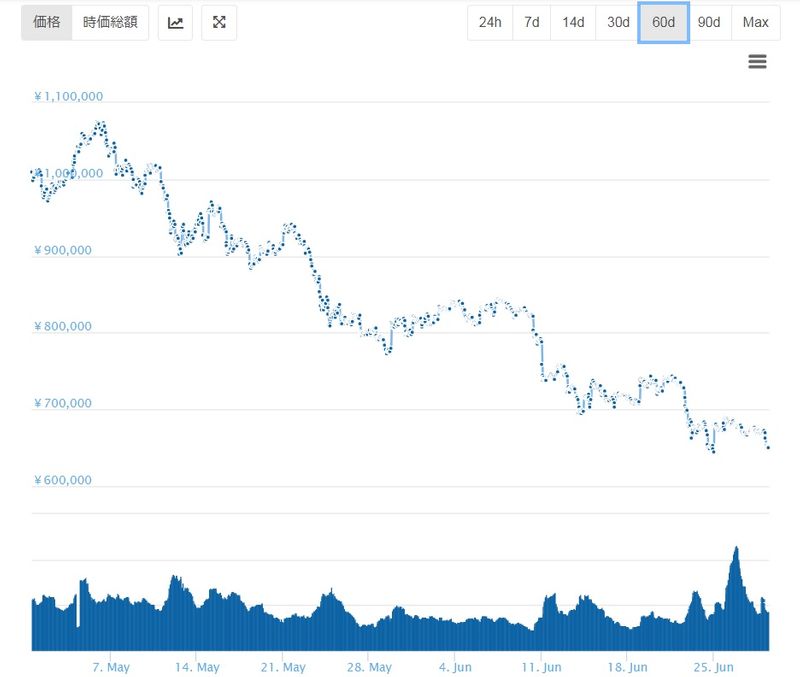Click the ¥600,000 axis label
The width and height of the screenshot is (800, 677).
pyautogui.click(x=63, y=480)
